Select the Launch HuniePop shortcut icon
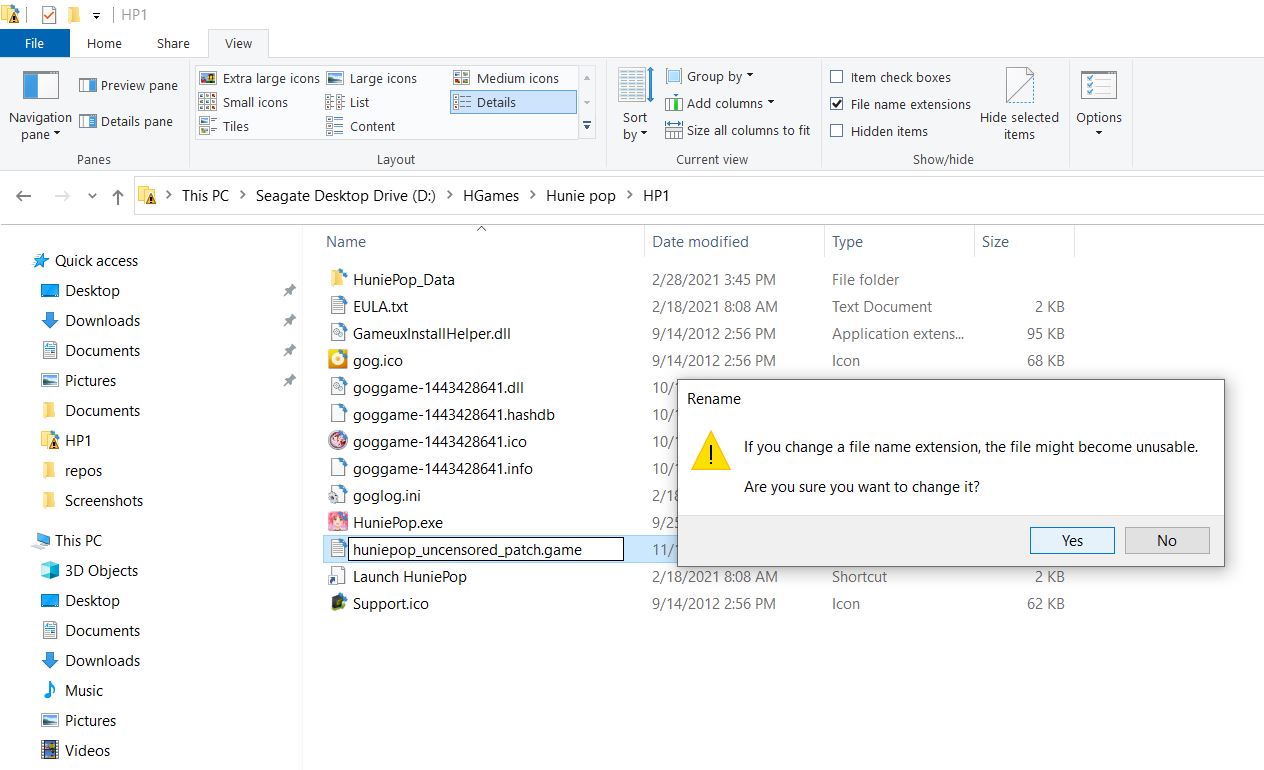Screen dimensions: 1264x770 tap(337, 576)
